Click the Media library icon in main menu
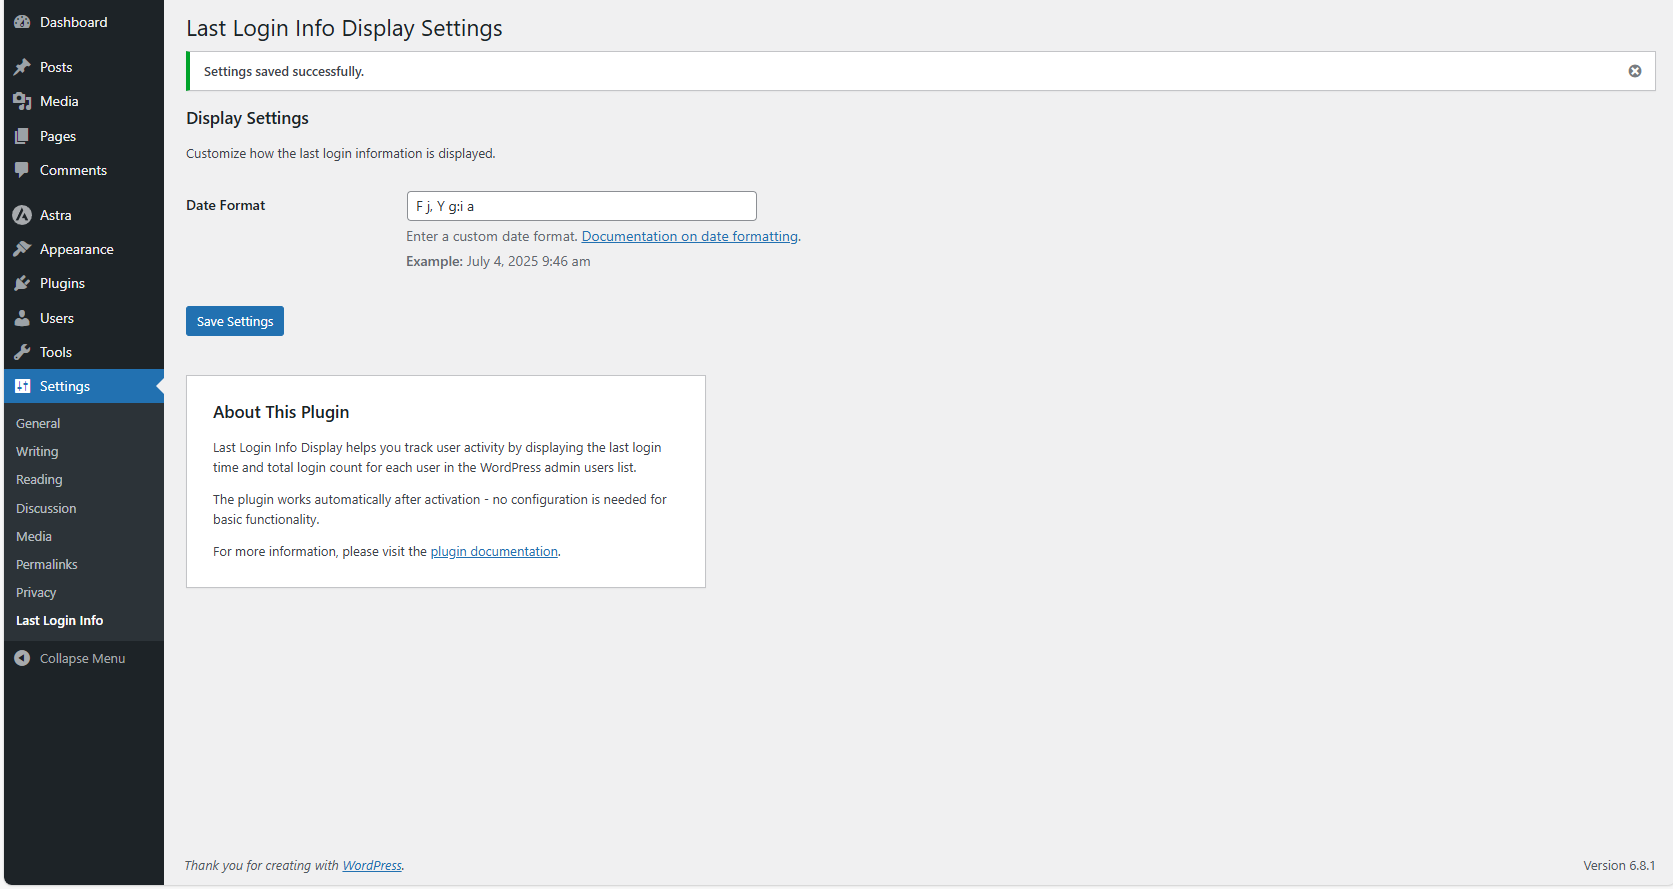Screen dimensions: 1673x889 (22, 101)
